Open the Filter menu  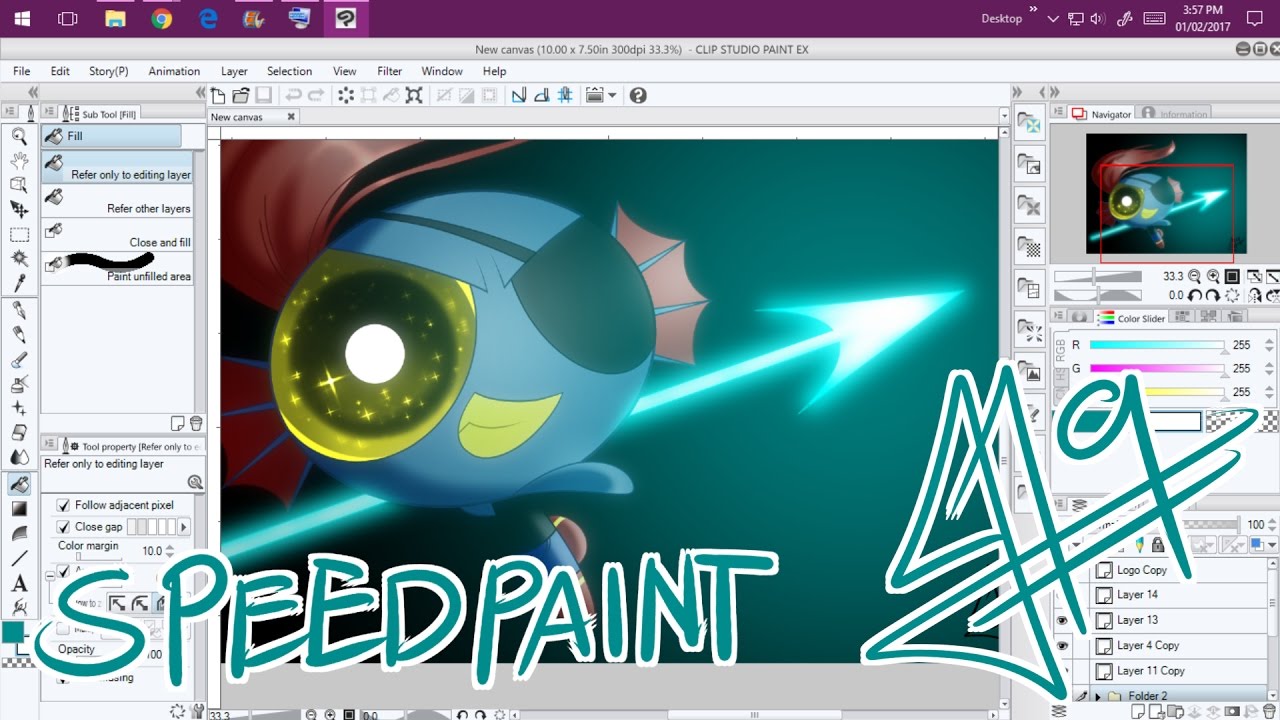(x=390, y=71)
